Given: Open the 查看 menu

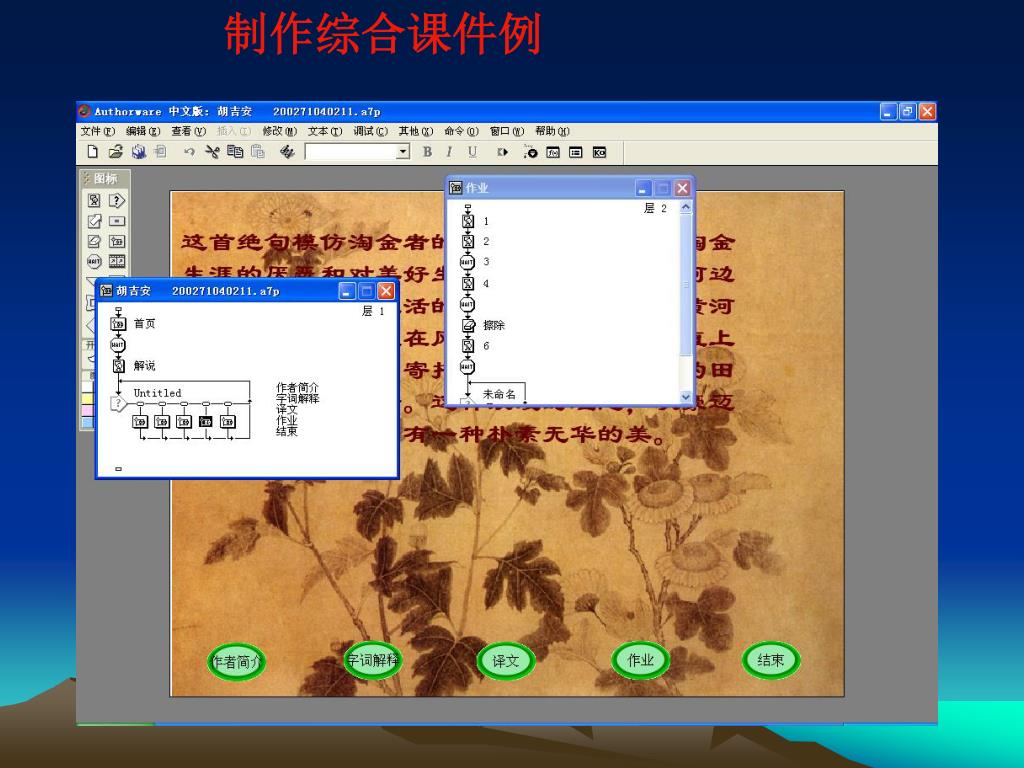Looking at the screenshot, I should [x=188, y=131].
